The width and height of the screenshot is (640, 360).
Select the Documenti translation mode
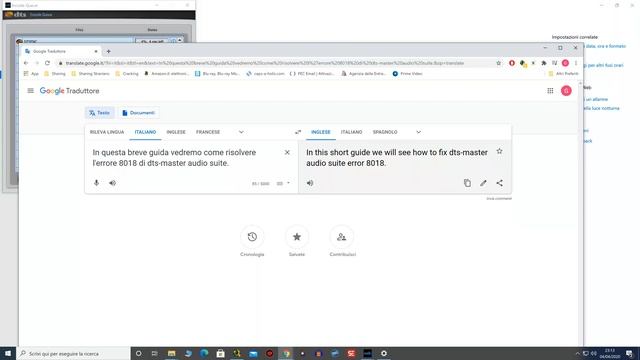click(x=138, y=113)
